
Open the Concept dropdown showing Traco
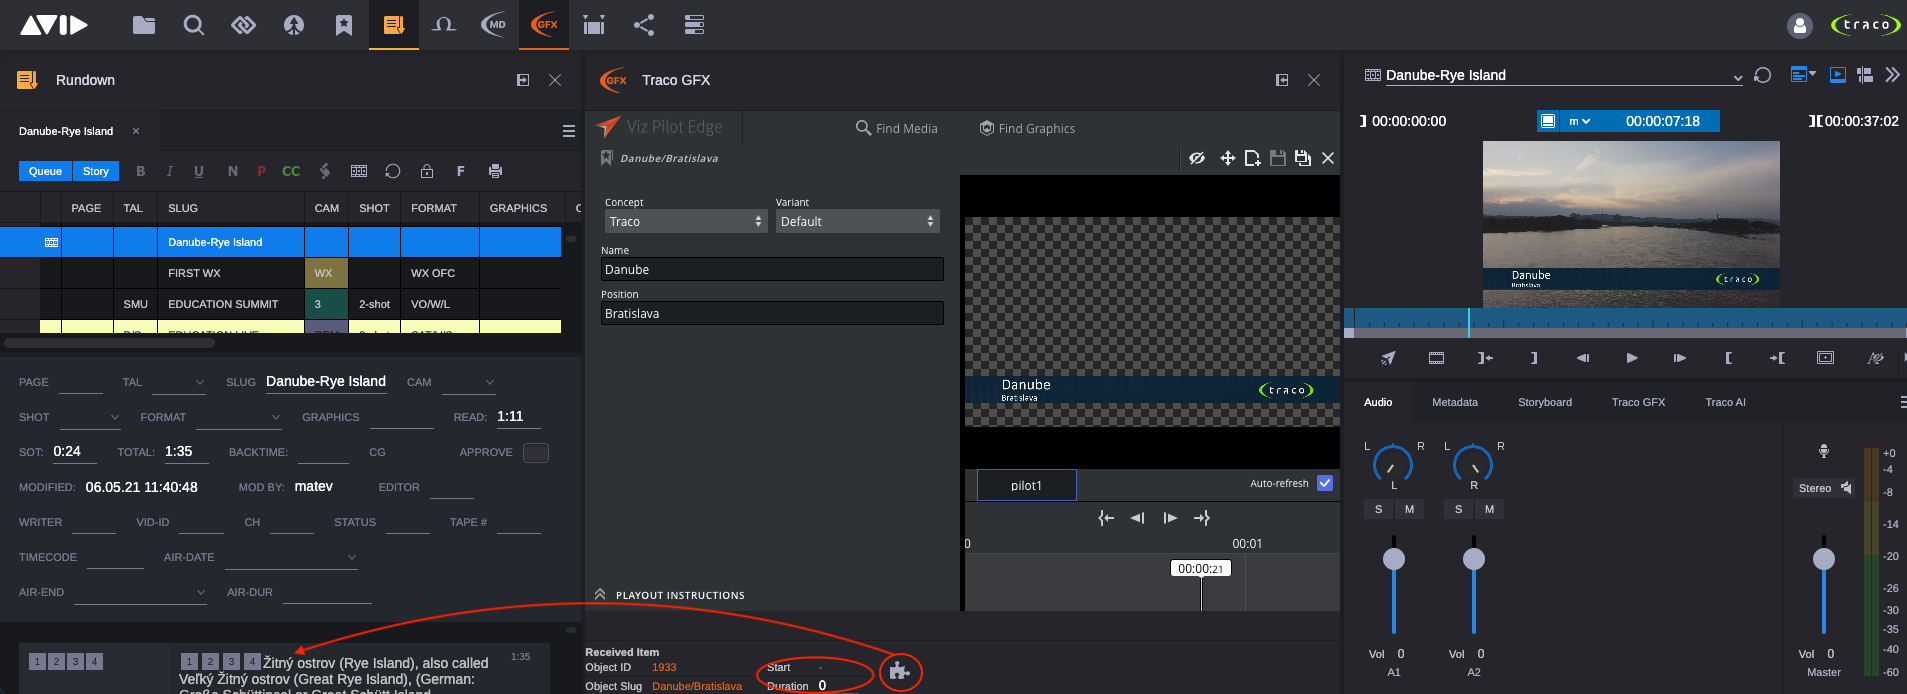[684, 221]
